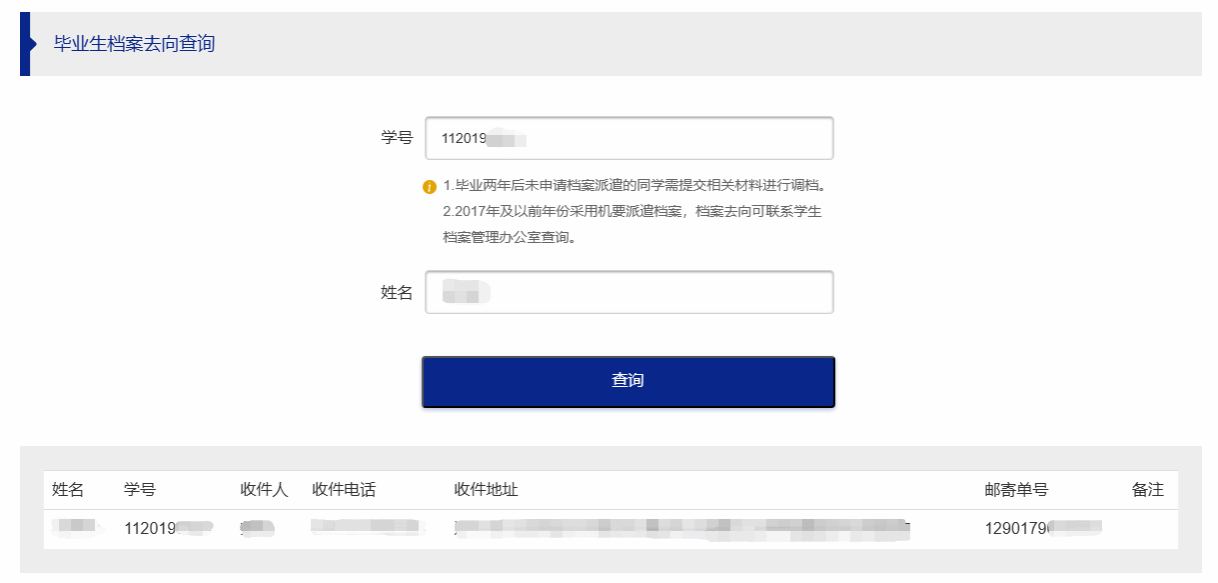Screen dimensions: 1218x583
Task: Click the 收件电话 column header
Action: click(344, 490)
